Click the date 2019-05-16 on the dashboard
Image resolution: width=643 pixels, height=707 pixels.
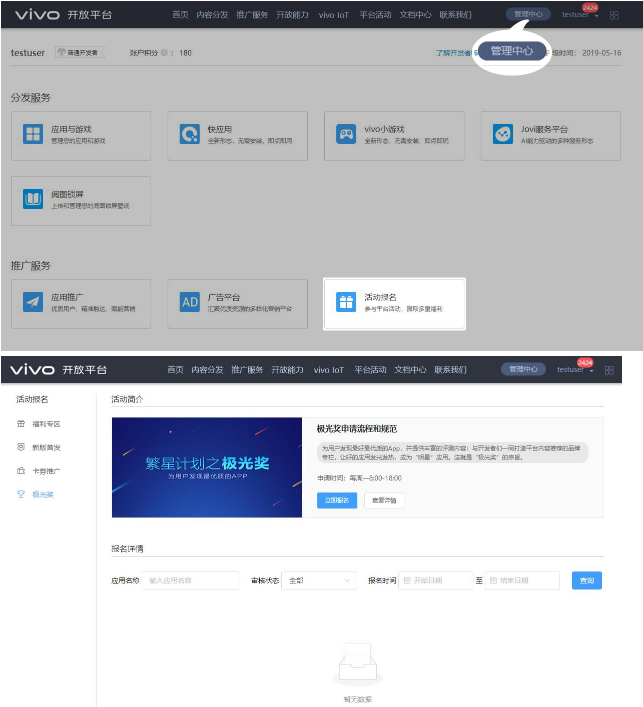pyautogui.click(x=602, y=53)
